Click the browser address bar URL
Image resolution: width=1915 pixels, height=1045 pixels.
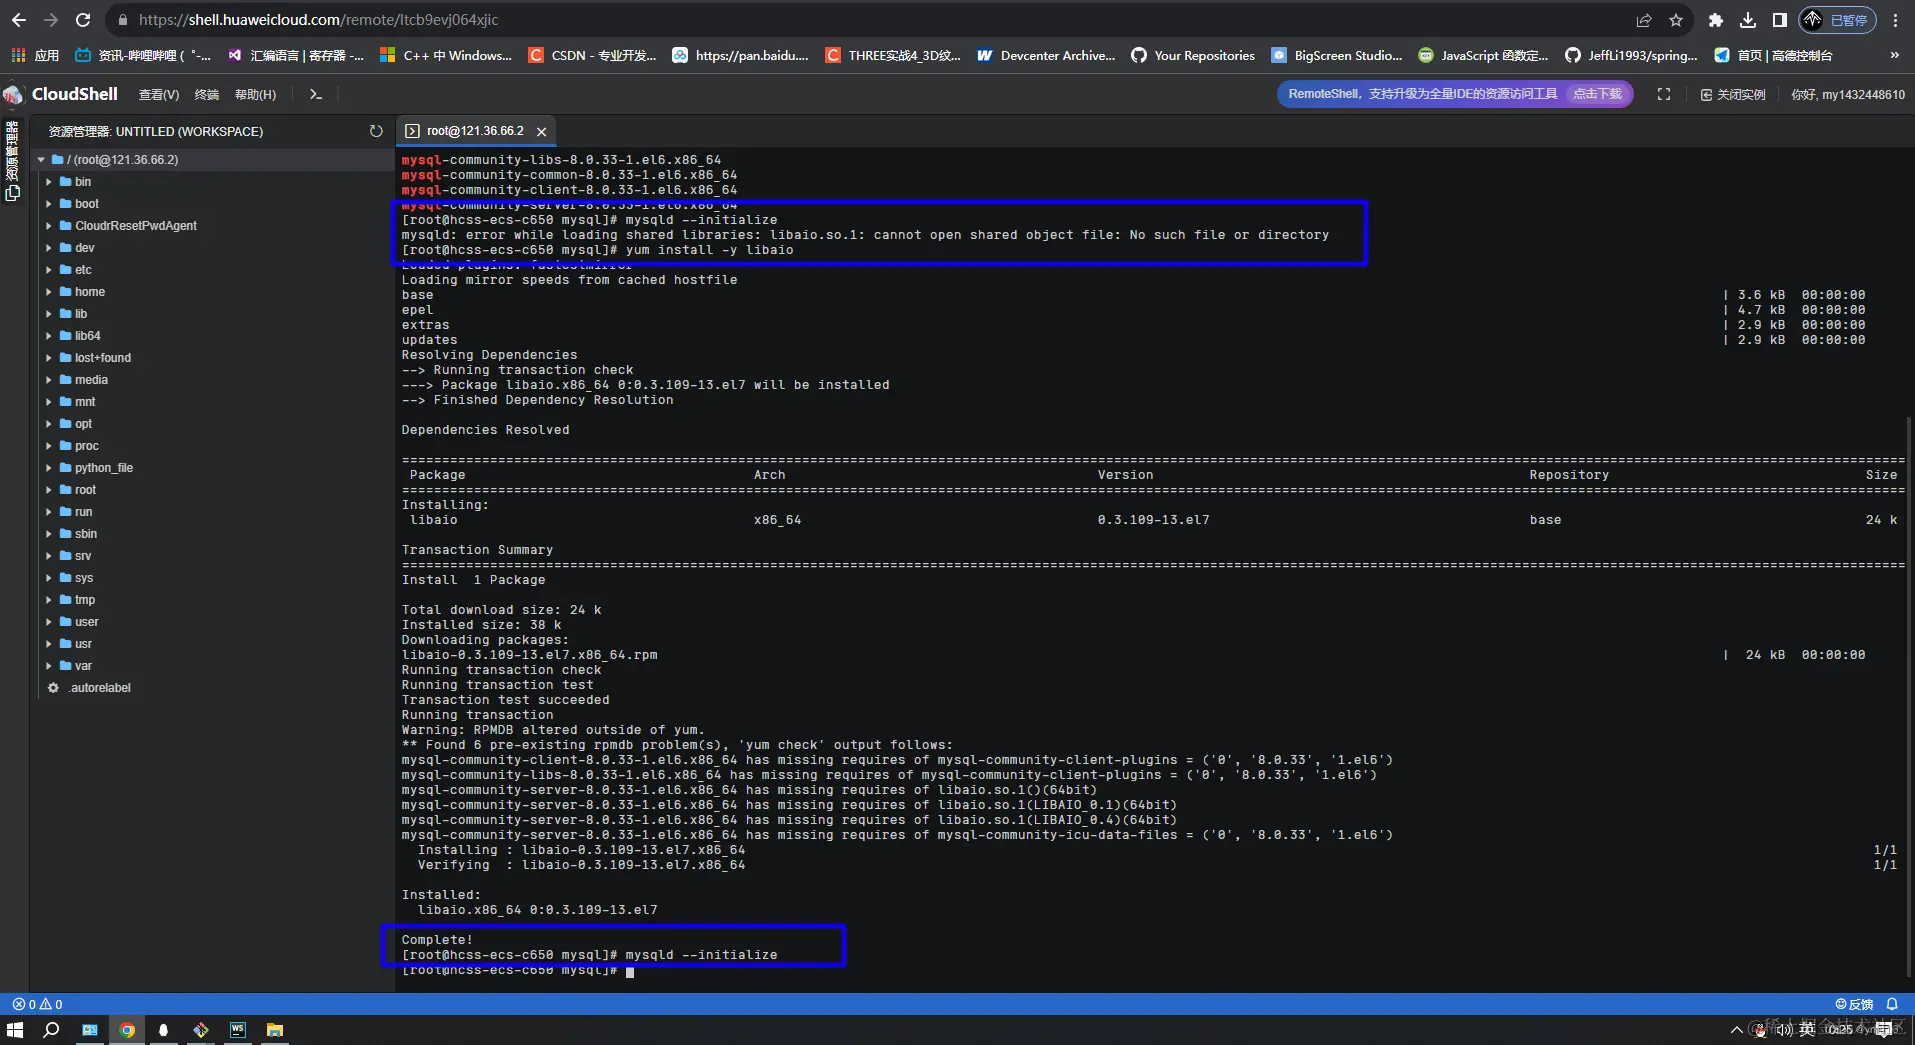coord(318,20)
